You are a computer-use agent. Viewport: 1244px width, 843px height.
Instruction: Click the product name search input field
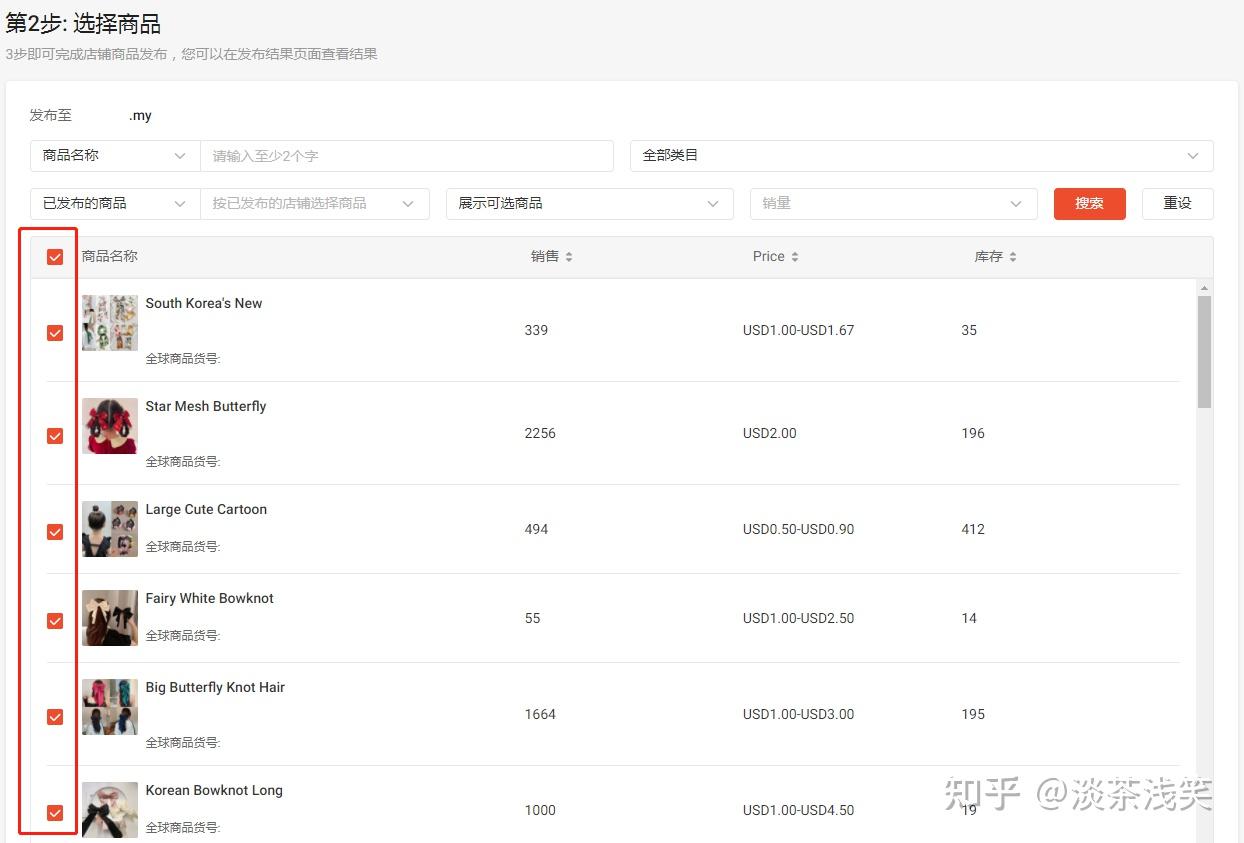(407, 156)
